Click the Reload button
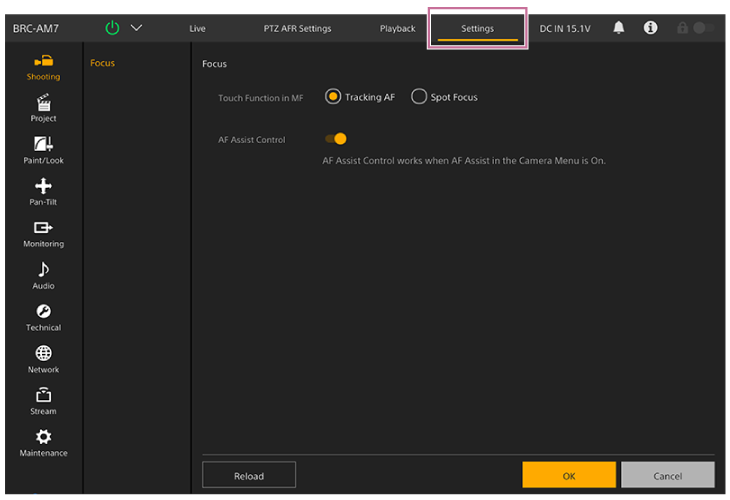Viewport: 730px width, 500px height. tap(249, 475)
